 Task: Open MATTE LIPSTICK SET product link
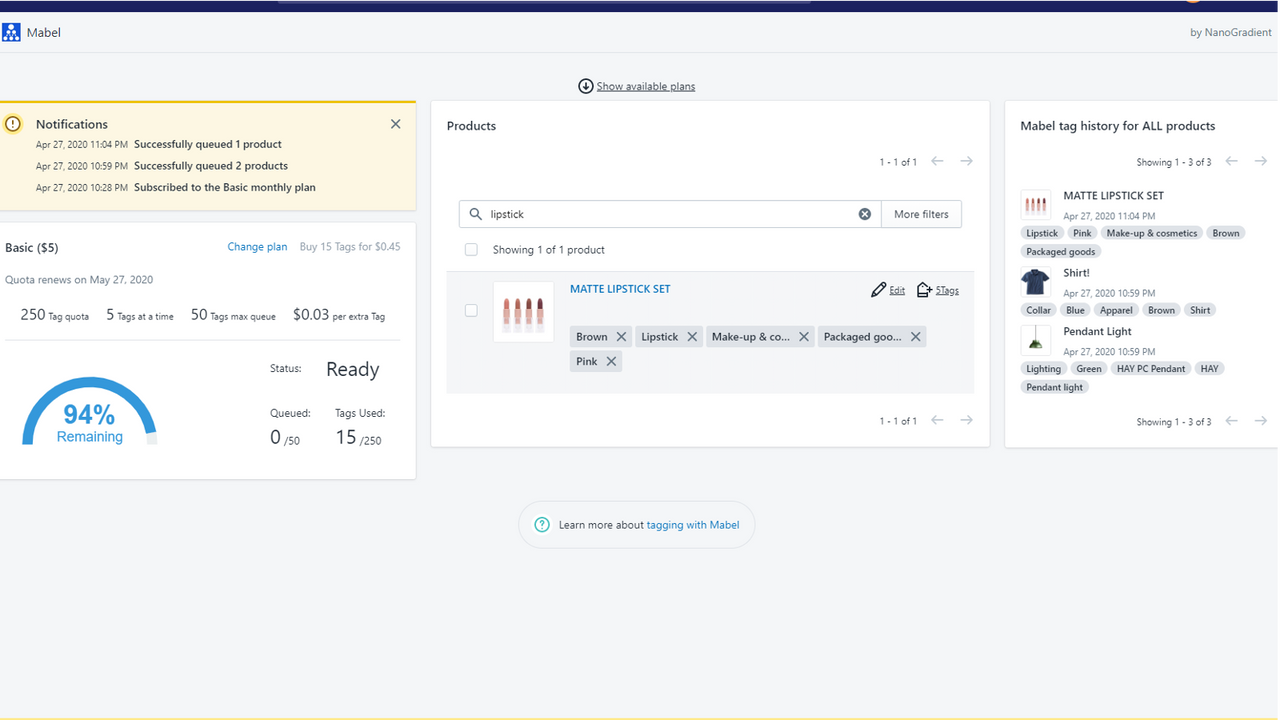[619, 288]
